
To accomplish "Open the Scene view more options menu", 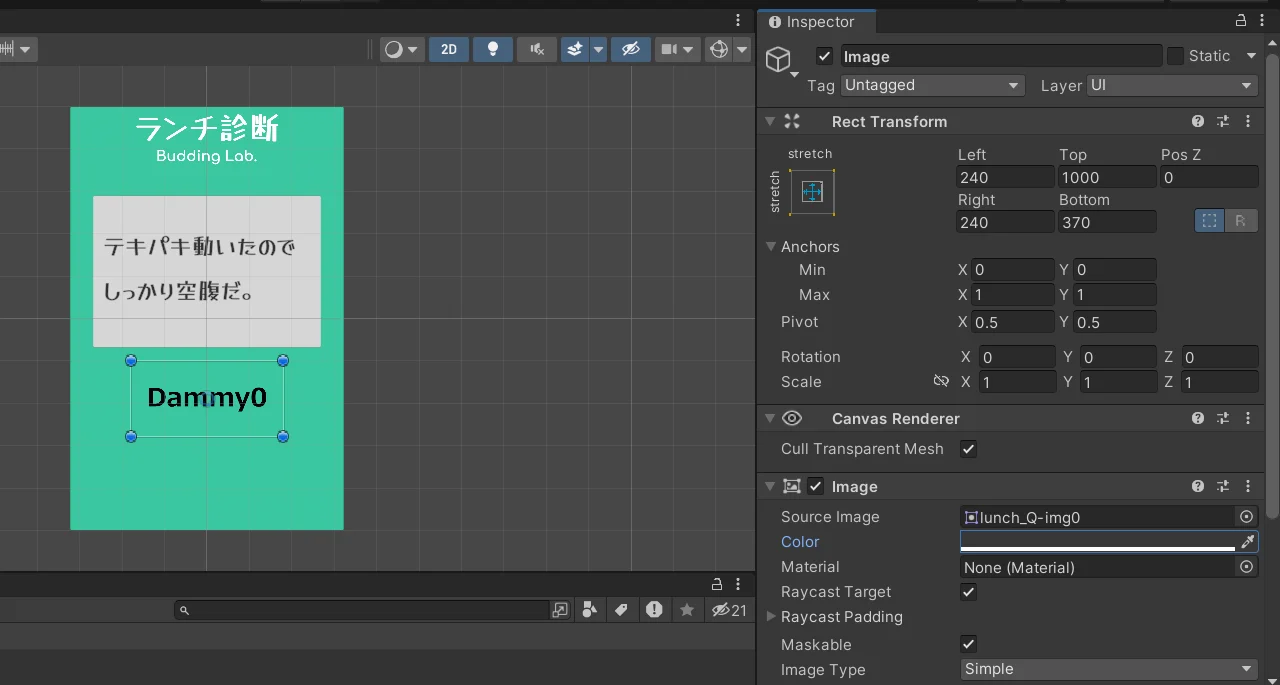I will pyautogui.click(x=738, y=21).
